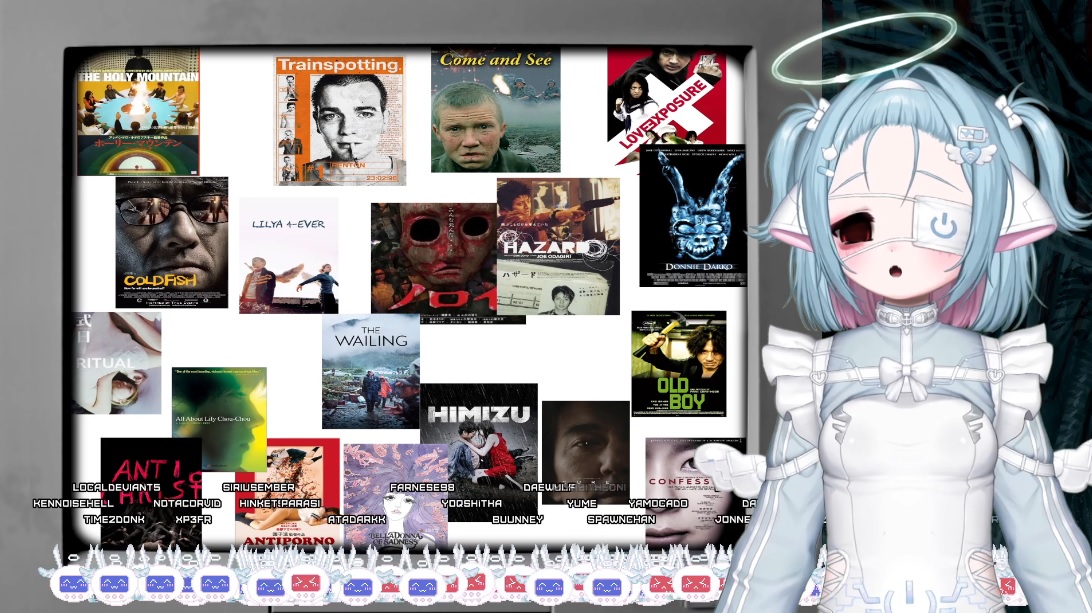Click the username KENNOISEHELL

73,504
